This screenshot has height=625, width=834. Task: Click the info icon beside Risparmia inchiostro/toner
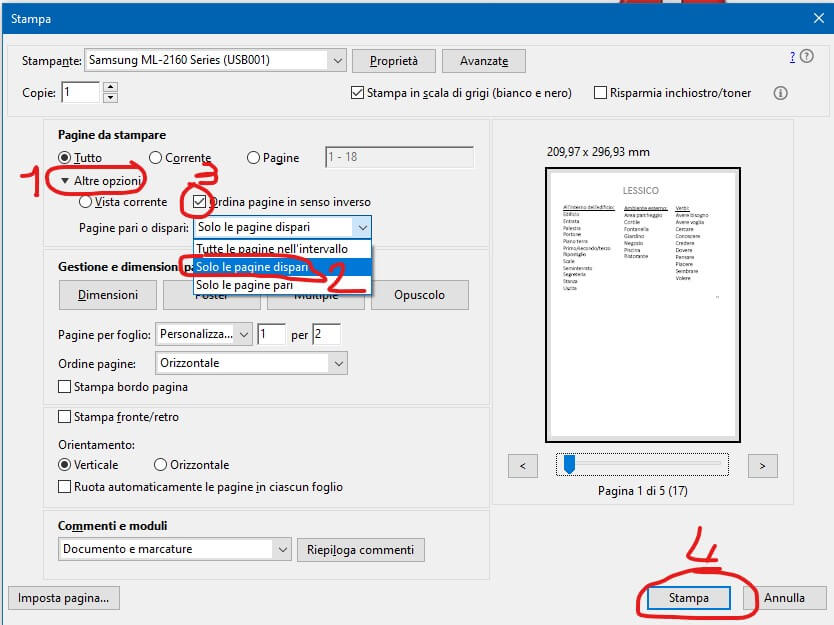tap(781, 93)
